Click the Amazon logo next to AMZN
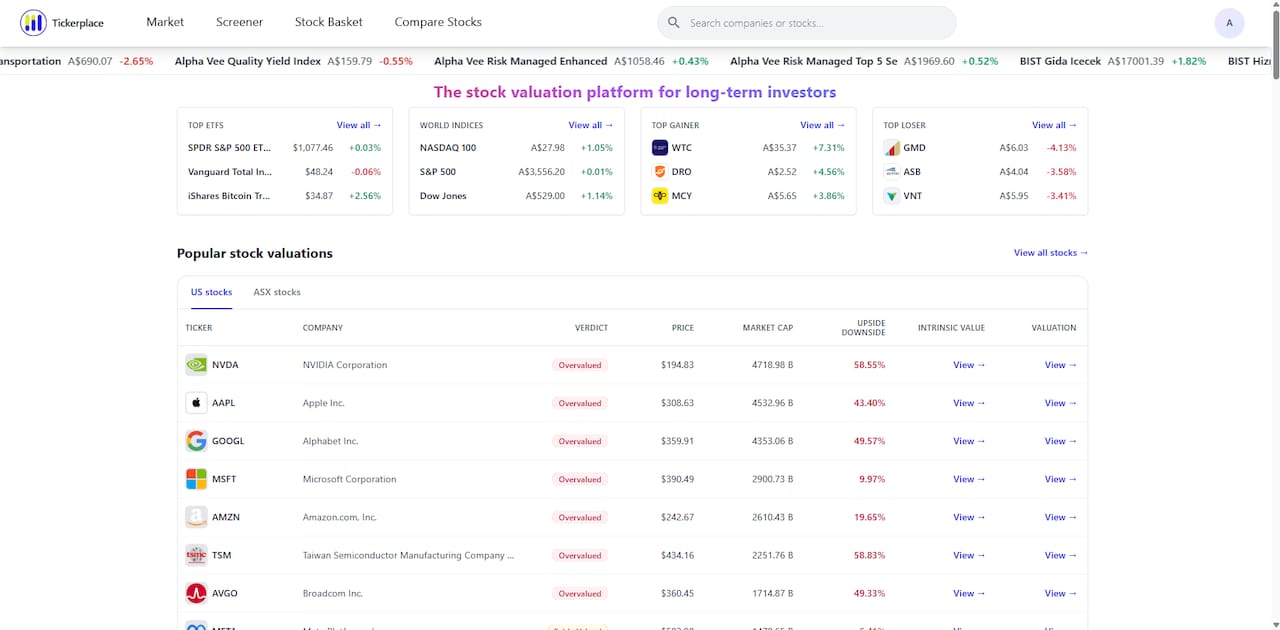 point(196,517)
